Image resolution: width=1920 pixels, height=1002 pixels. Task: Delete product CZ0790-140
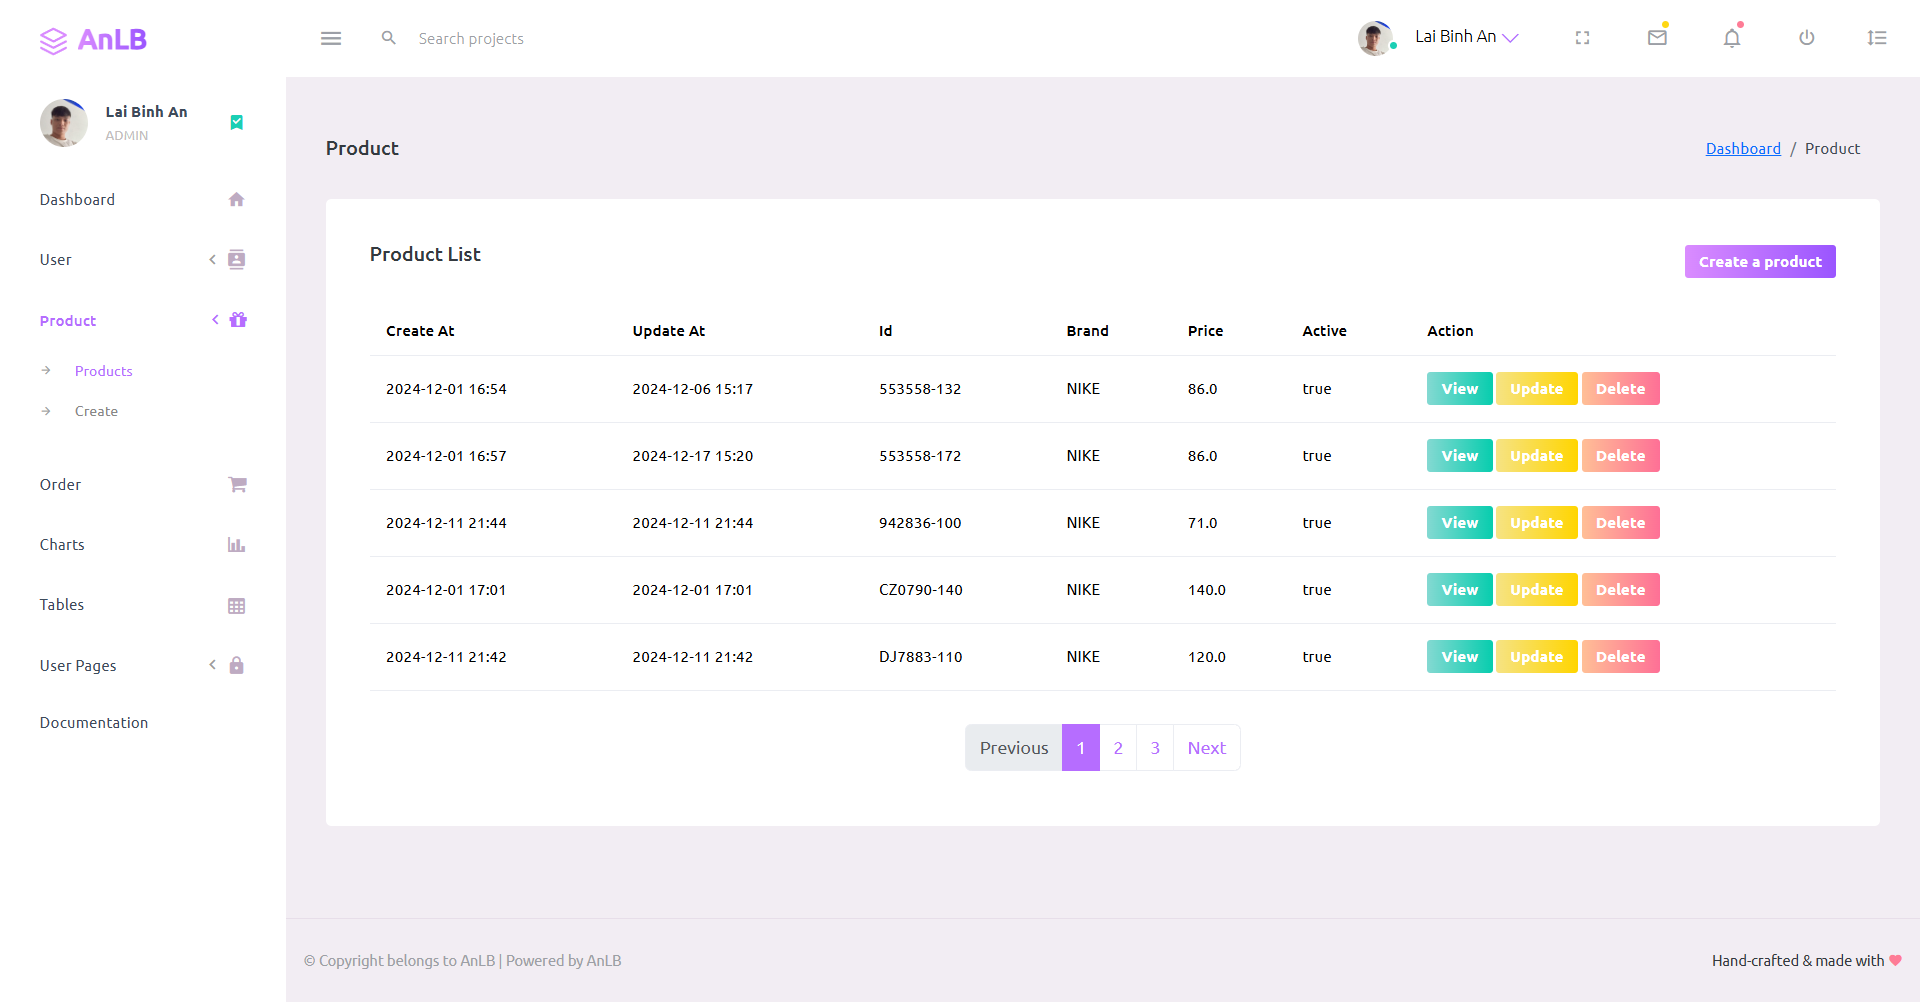tap(1620, 590)
